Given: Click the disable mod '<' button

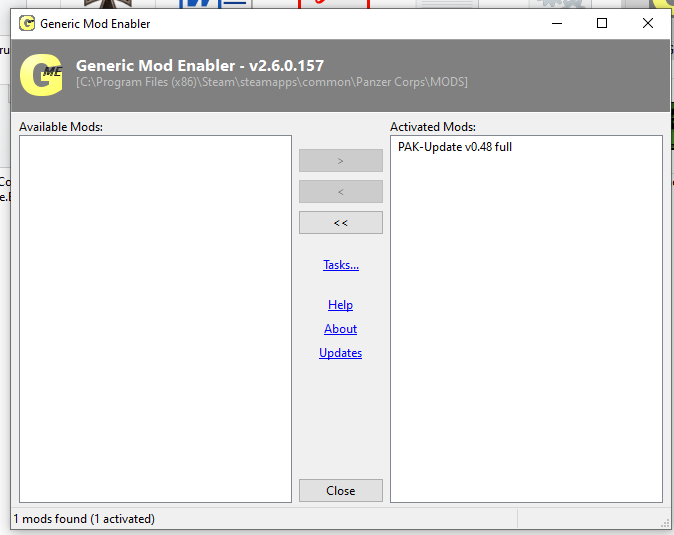Looking at the screenshot, I should (340, 192).
